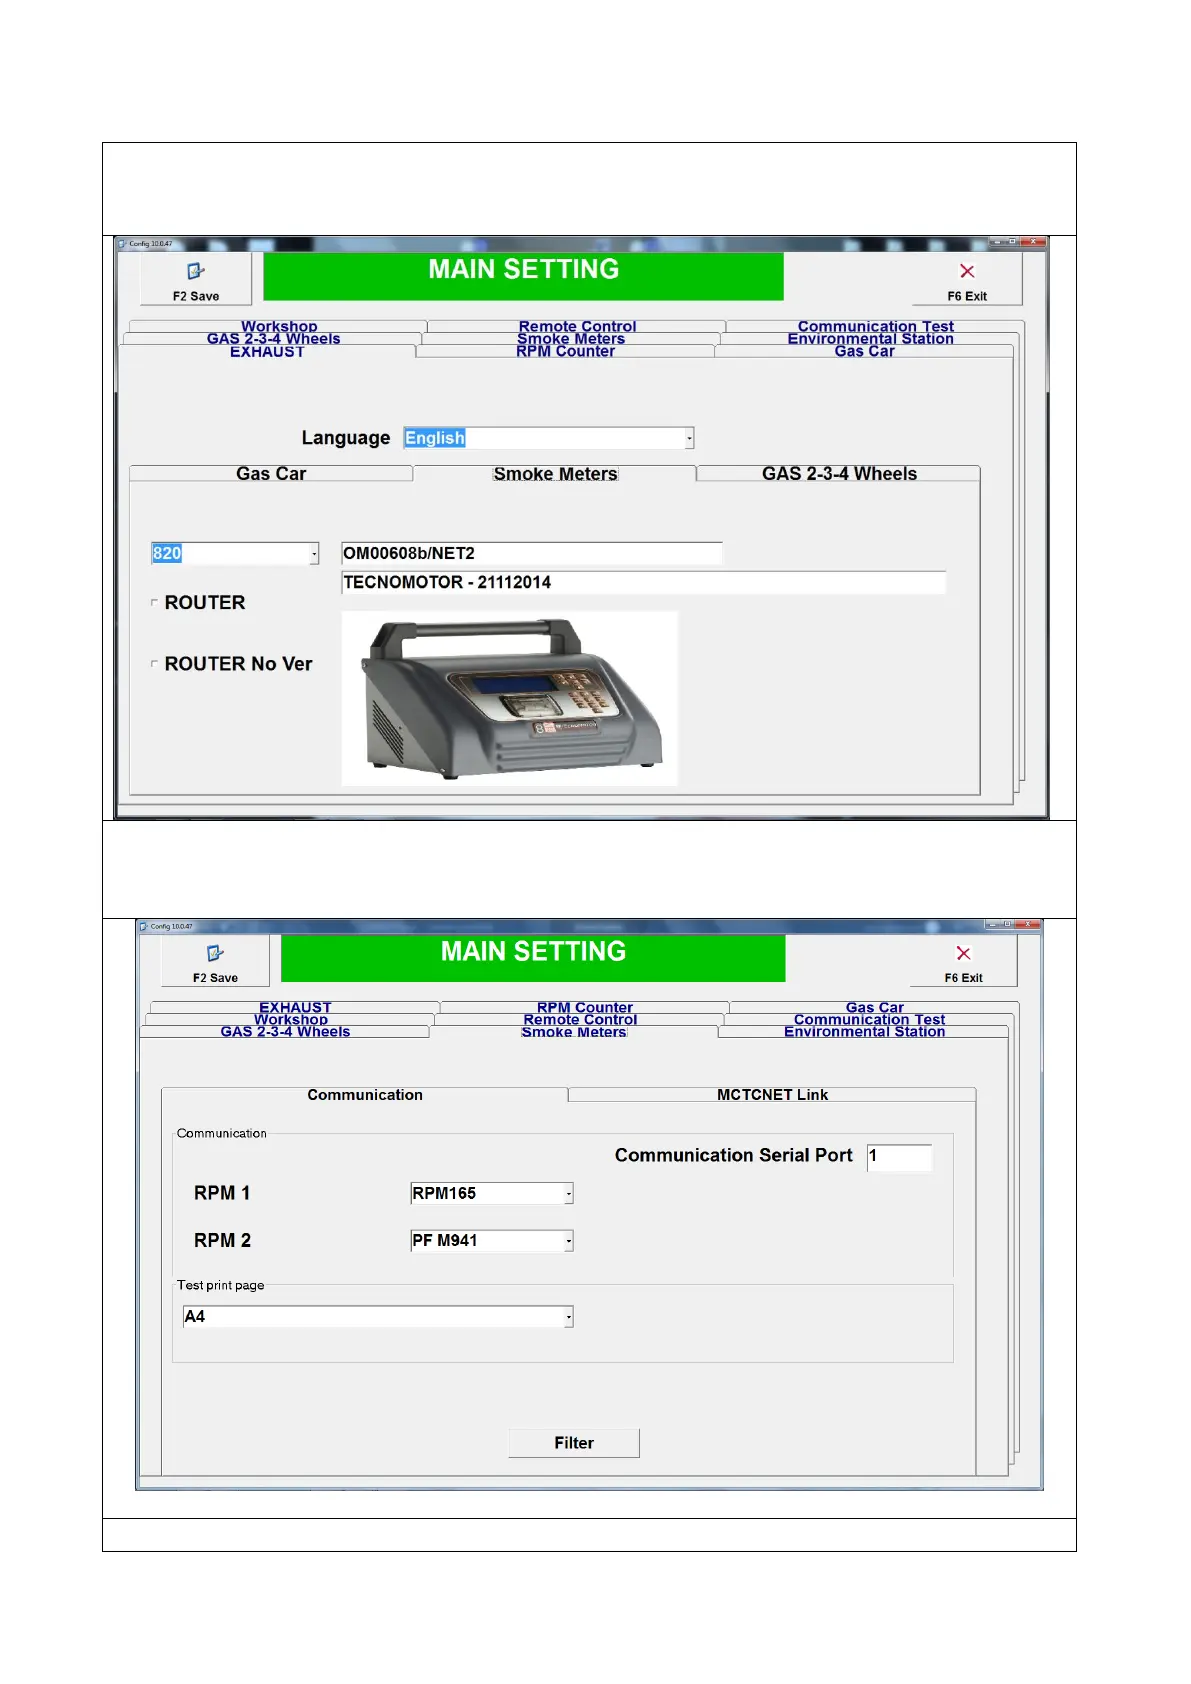1191x1684 pixels.
Task: Select the MCTCNET Link sub-tab
Action: 772,1094
